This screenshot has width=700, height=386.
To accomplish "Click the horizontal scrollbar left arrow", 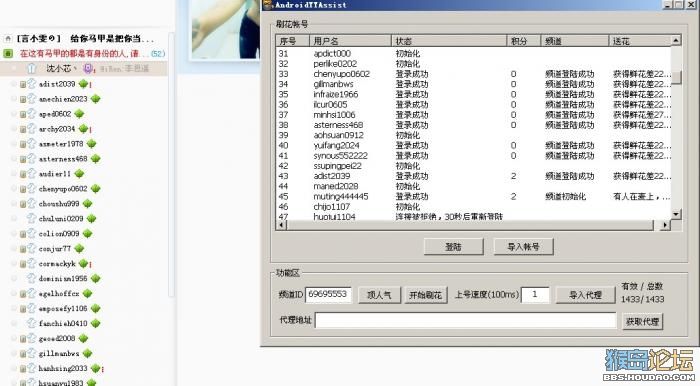I will [281, 225].
